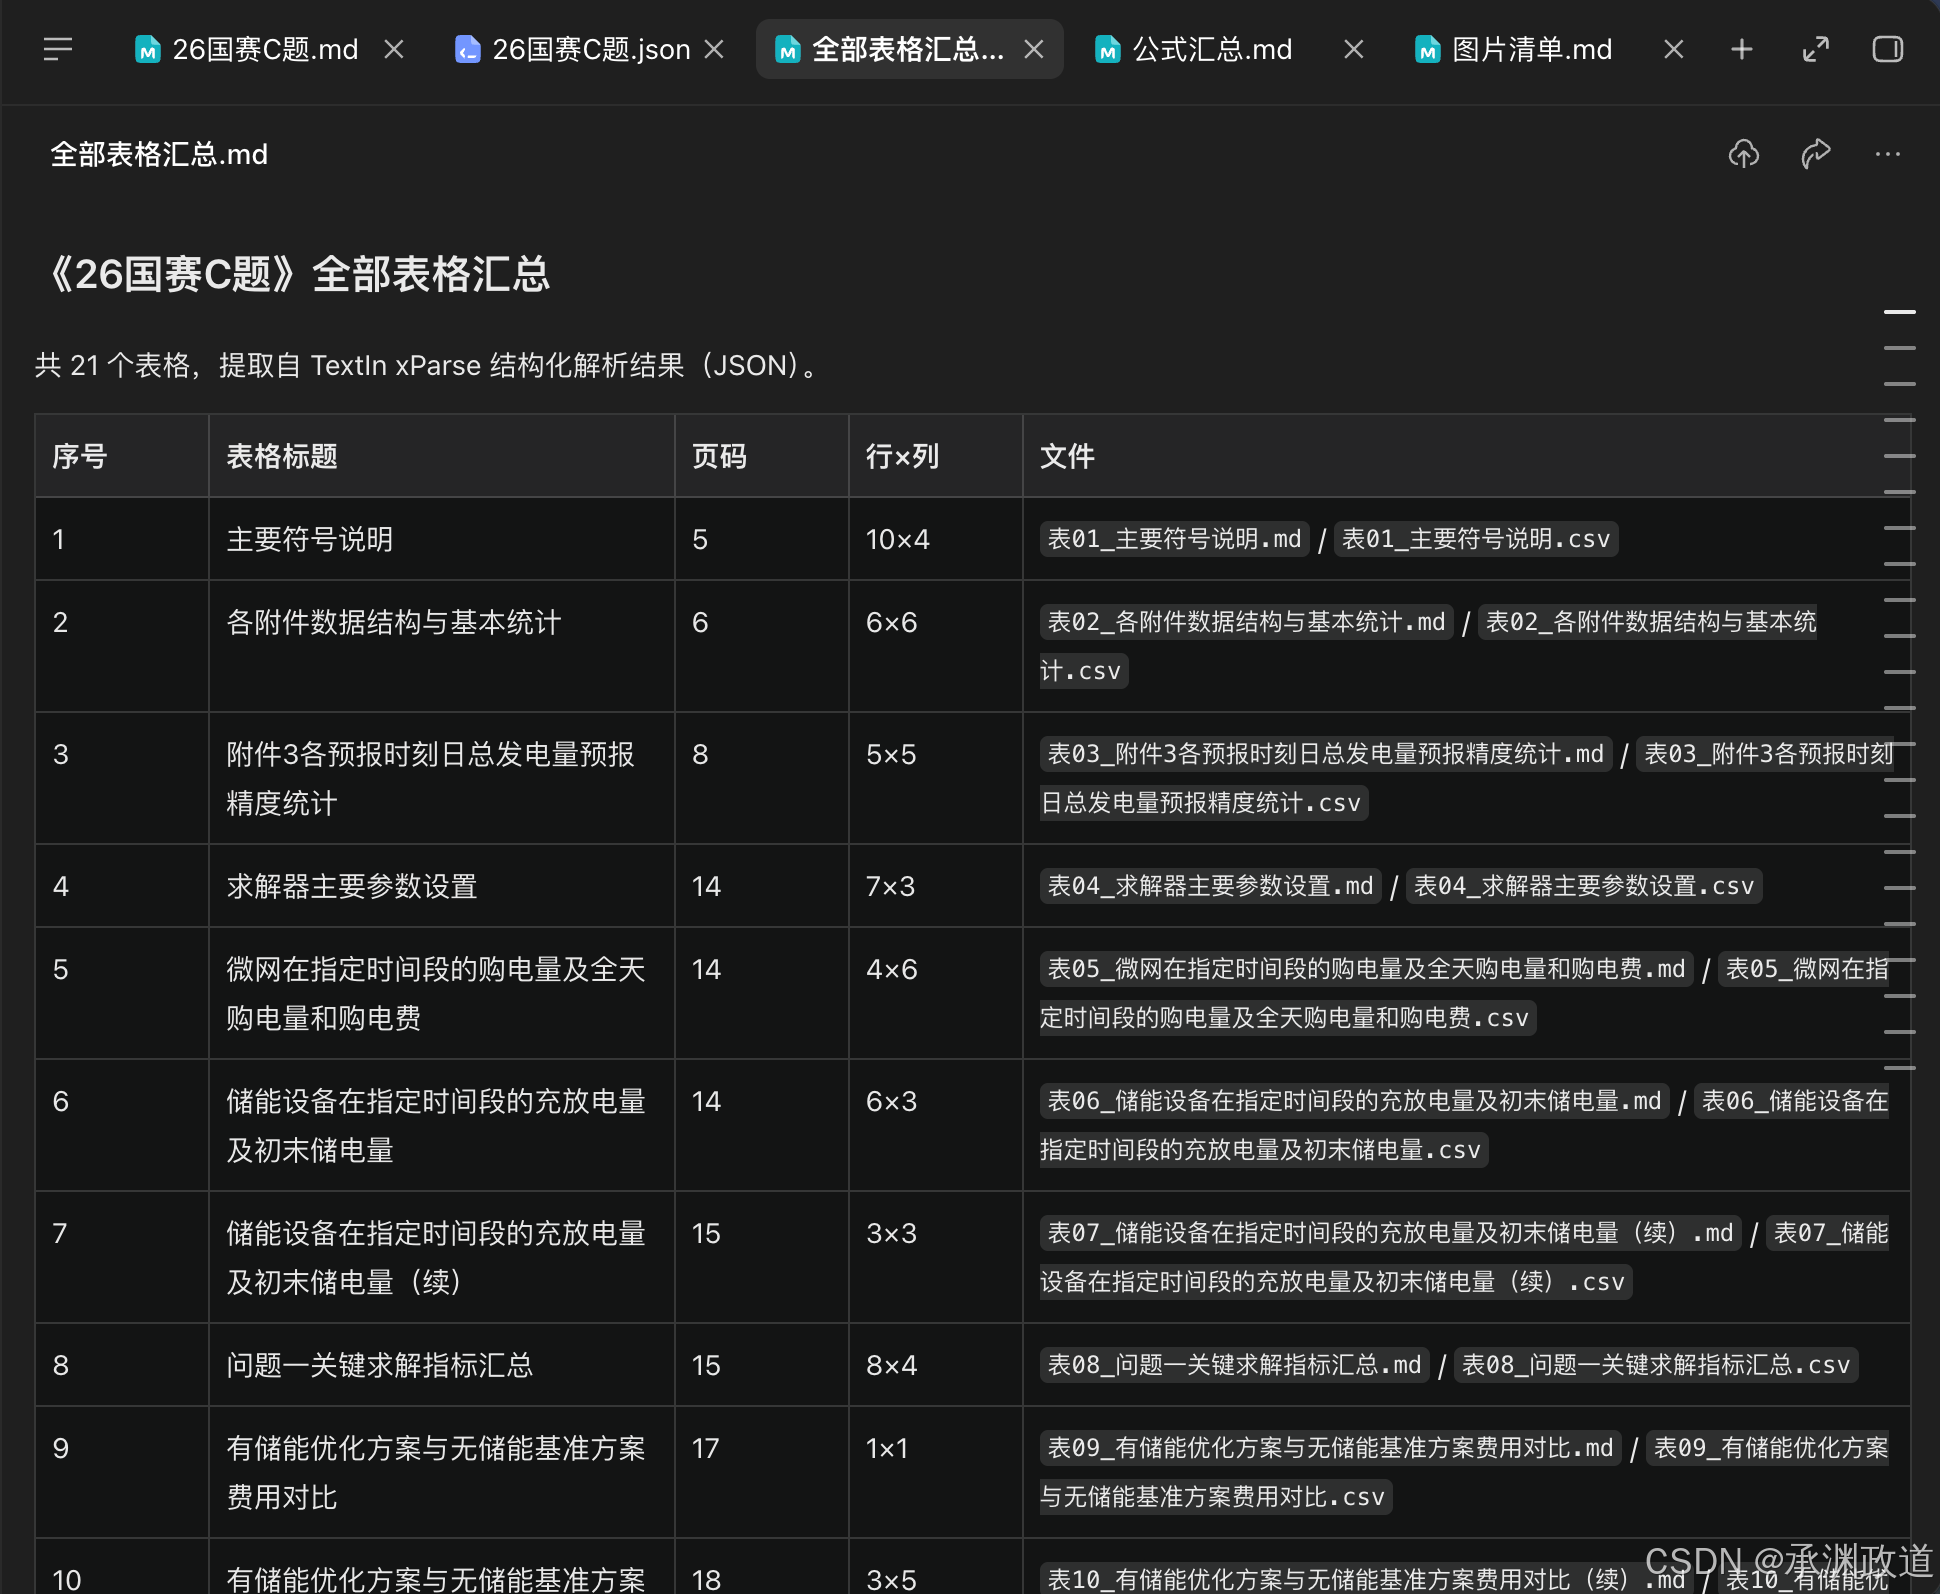Click 表01_主要符号说明.md file code
The height and width of the screenshot is (1594, 1940).
point(1174,539)
